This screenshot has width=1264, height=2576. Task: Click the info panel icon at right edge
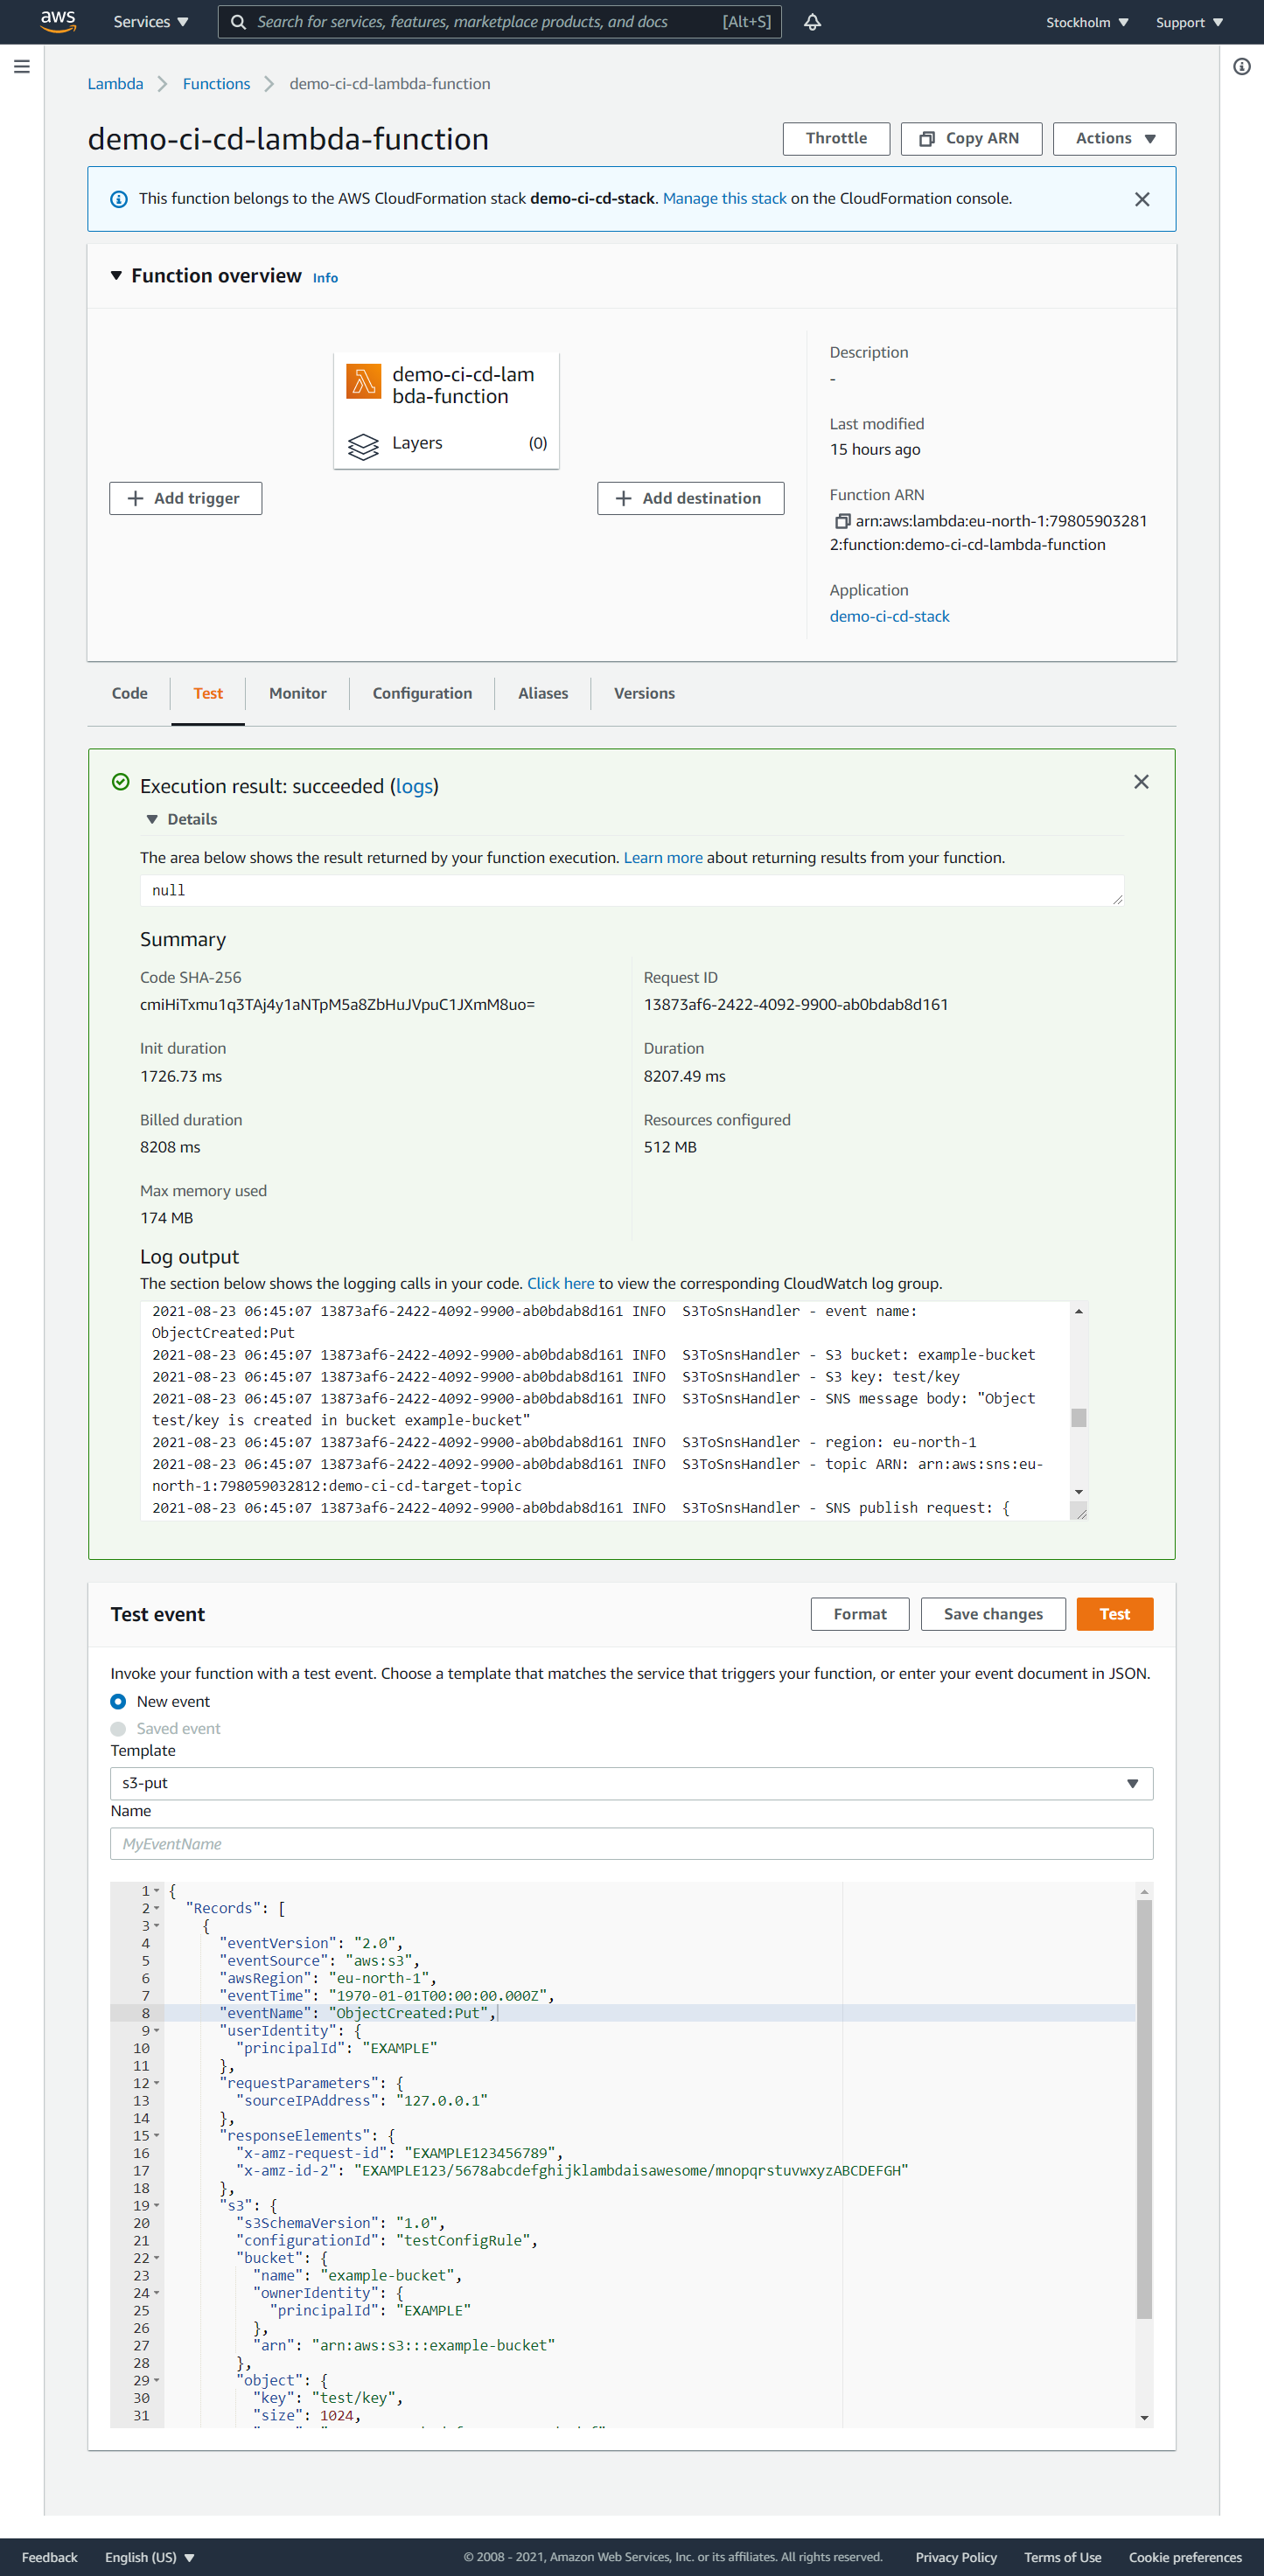[x=1241, y=67]
